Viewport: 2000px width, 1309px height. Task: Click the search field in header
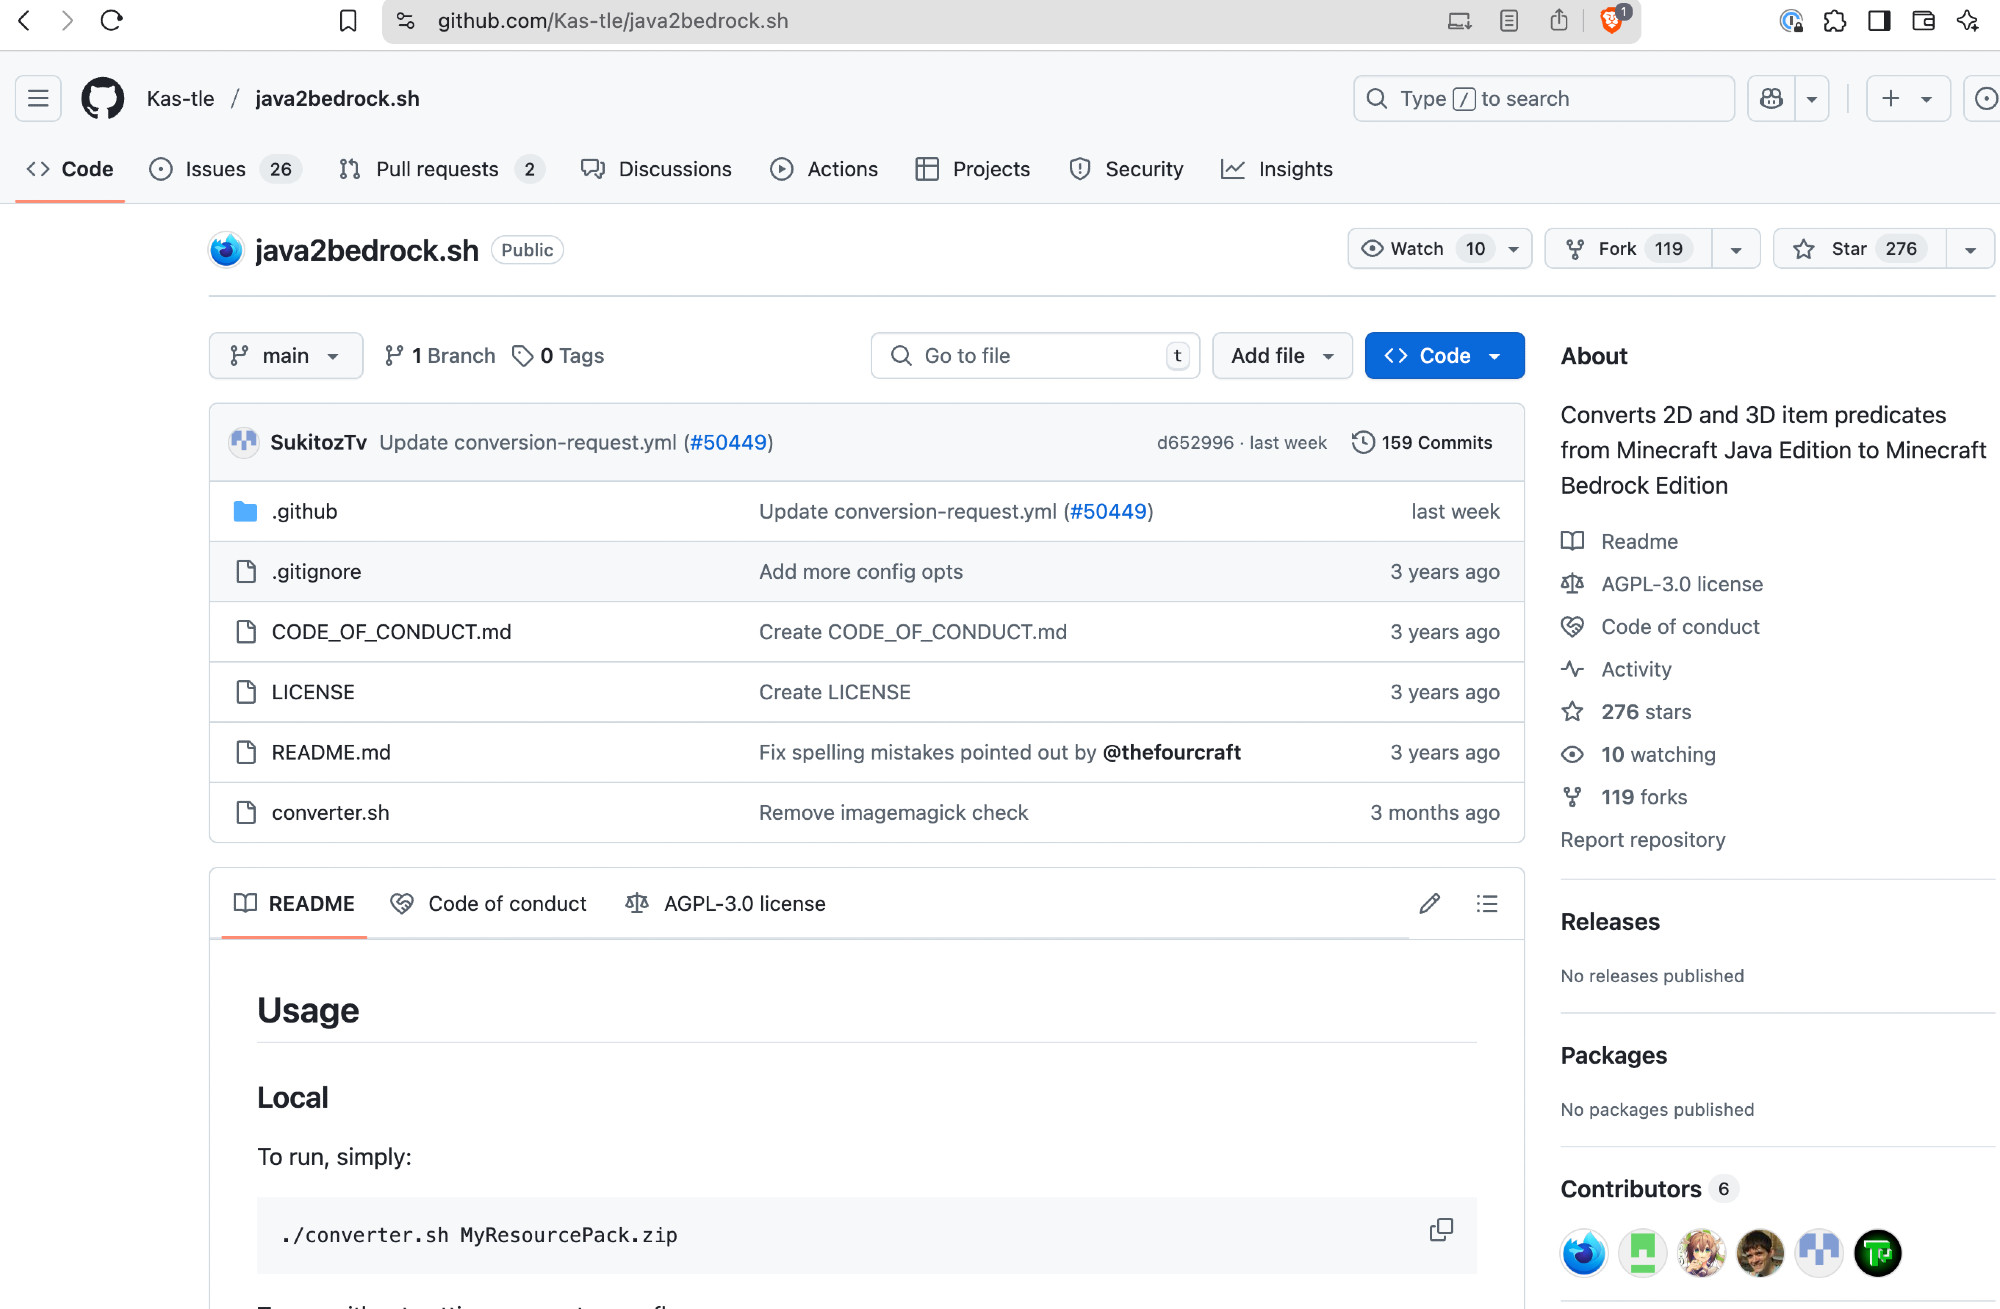[x=1543, y=98]
